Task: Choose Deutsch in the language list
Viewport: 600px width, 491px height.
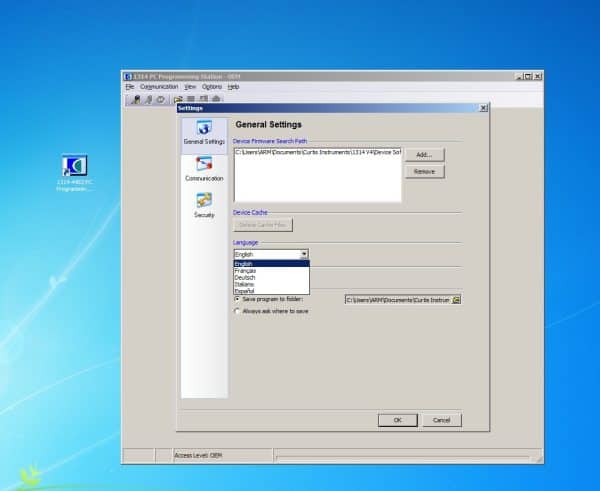Action: point(271,277)
